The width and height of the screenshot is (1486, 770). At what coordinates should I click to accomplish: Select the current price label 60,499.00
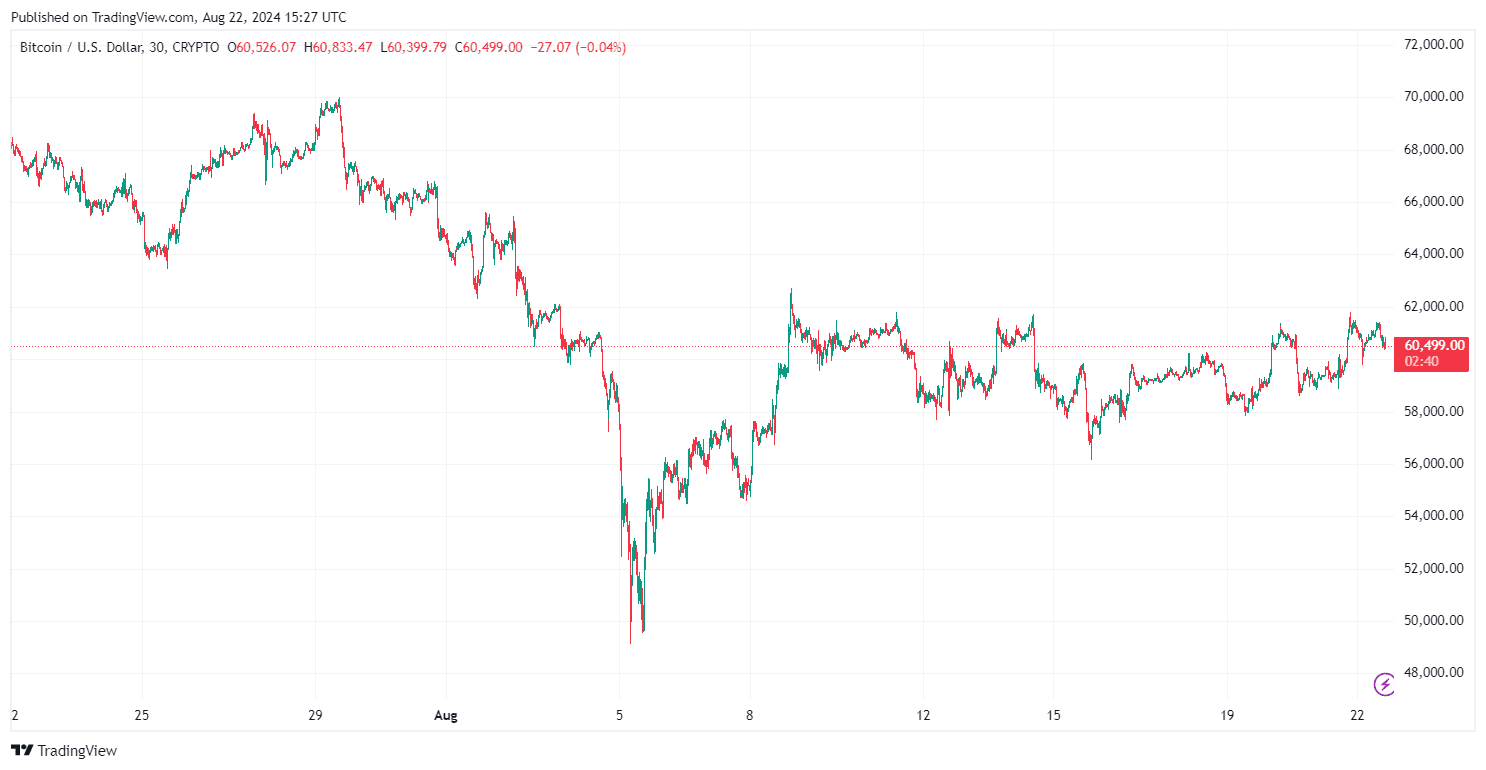(x=1435, y=345)
